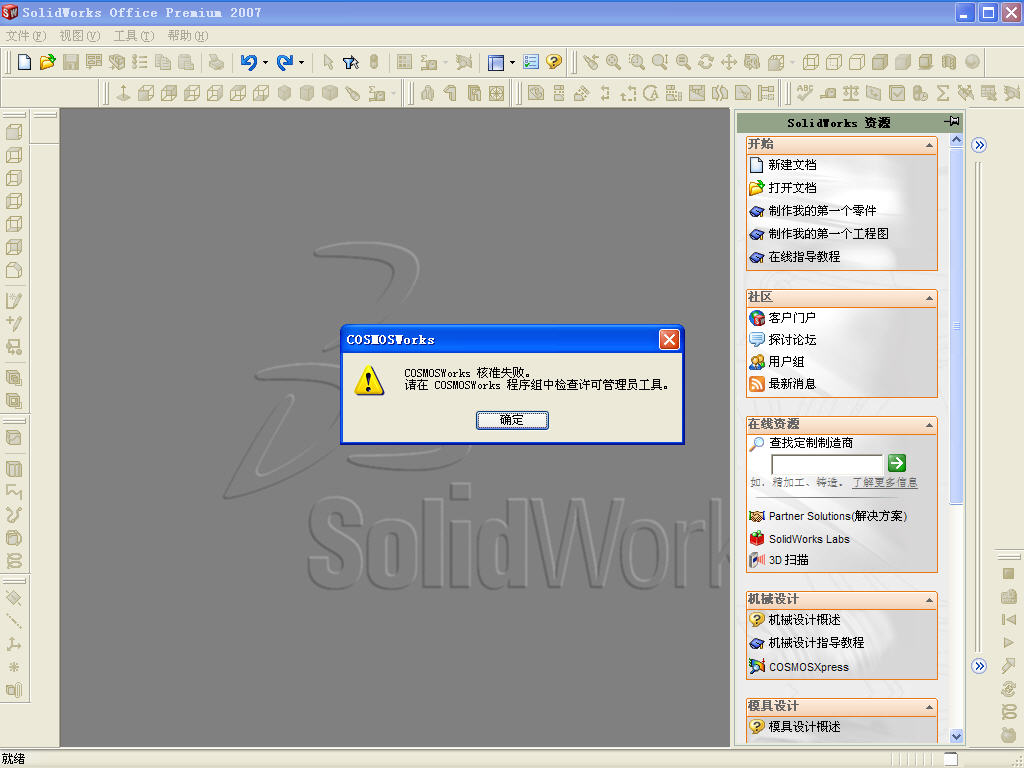The height and width of the screenshot is (768, 1024).
Task: Click the 新建文档 icon in resources panel
Action: point(756,165)
